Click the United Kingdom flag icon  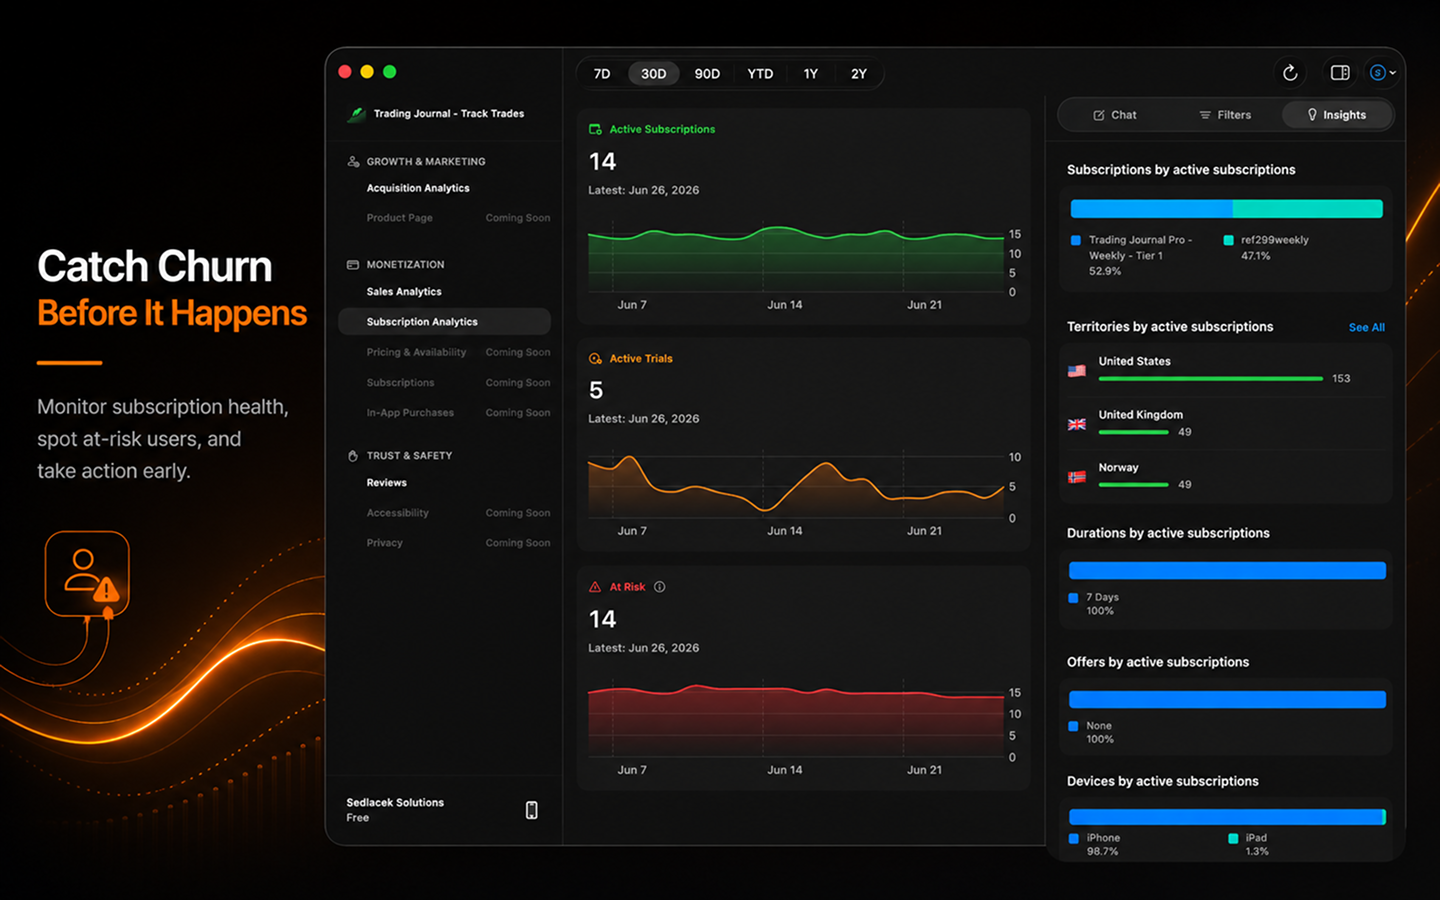(x=1077, y=424)
